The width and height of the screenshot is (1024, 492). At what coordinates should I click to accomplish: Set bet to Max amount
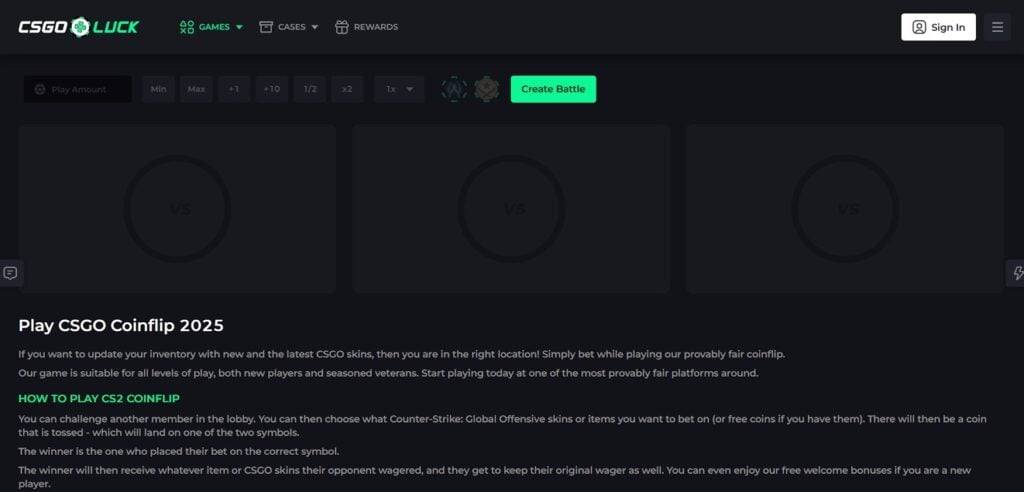tap(196, 89)
